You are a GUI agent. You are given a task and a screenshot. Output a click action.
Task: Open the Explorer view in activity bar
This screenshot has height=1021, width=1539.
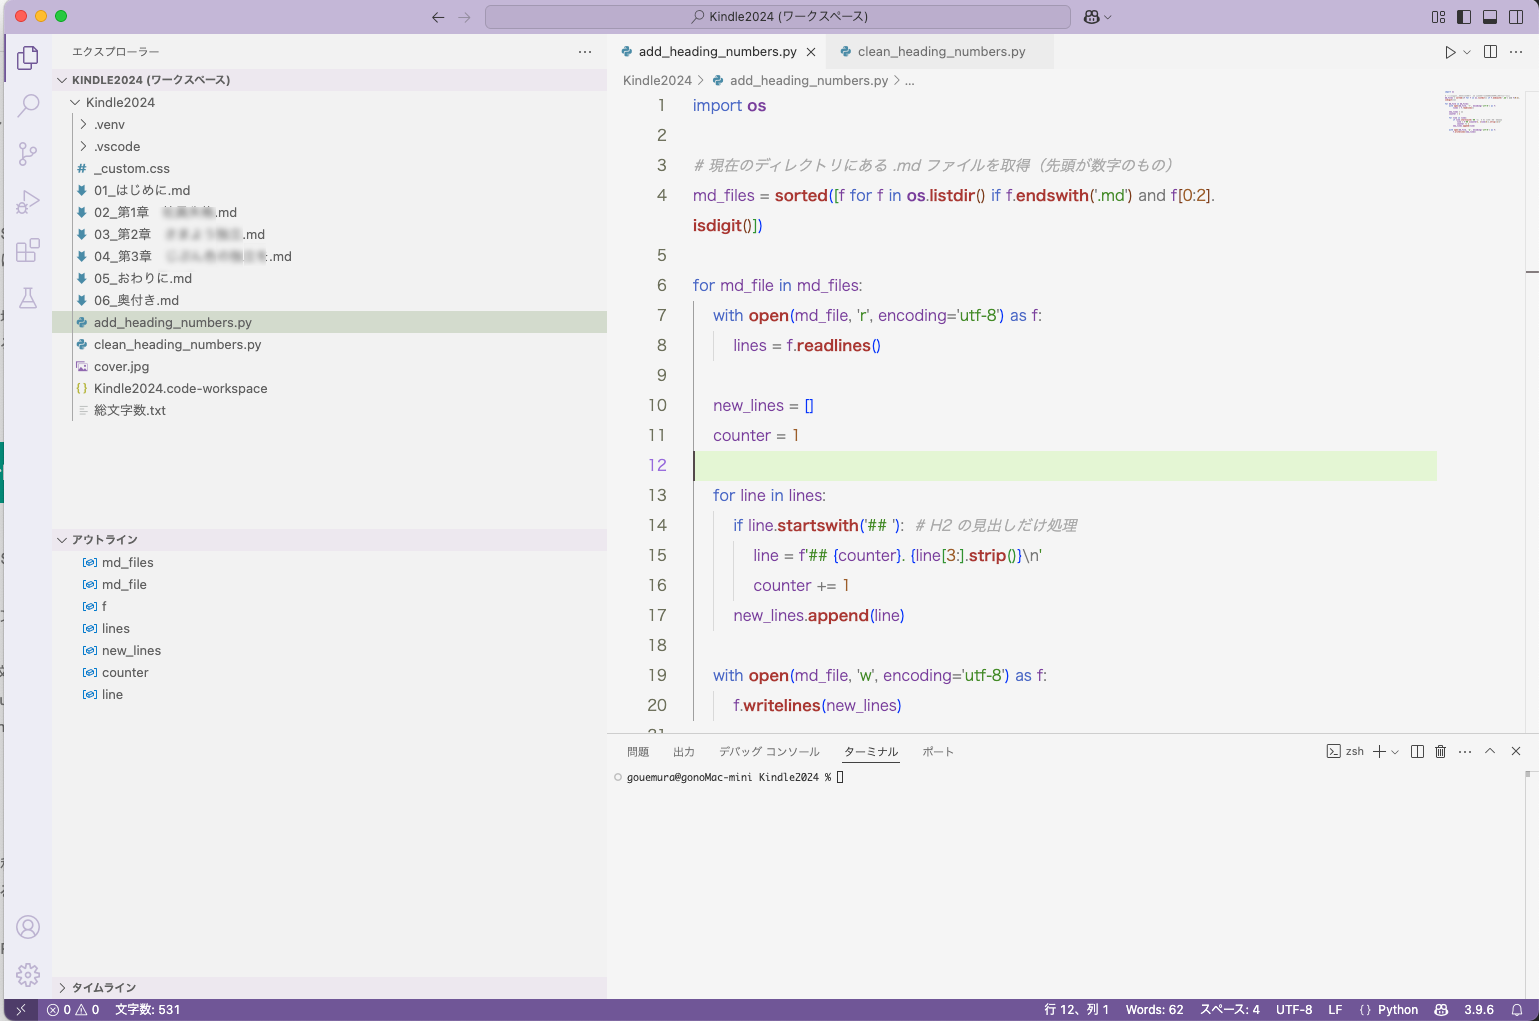point(28,58)
